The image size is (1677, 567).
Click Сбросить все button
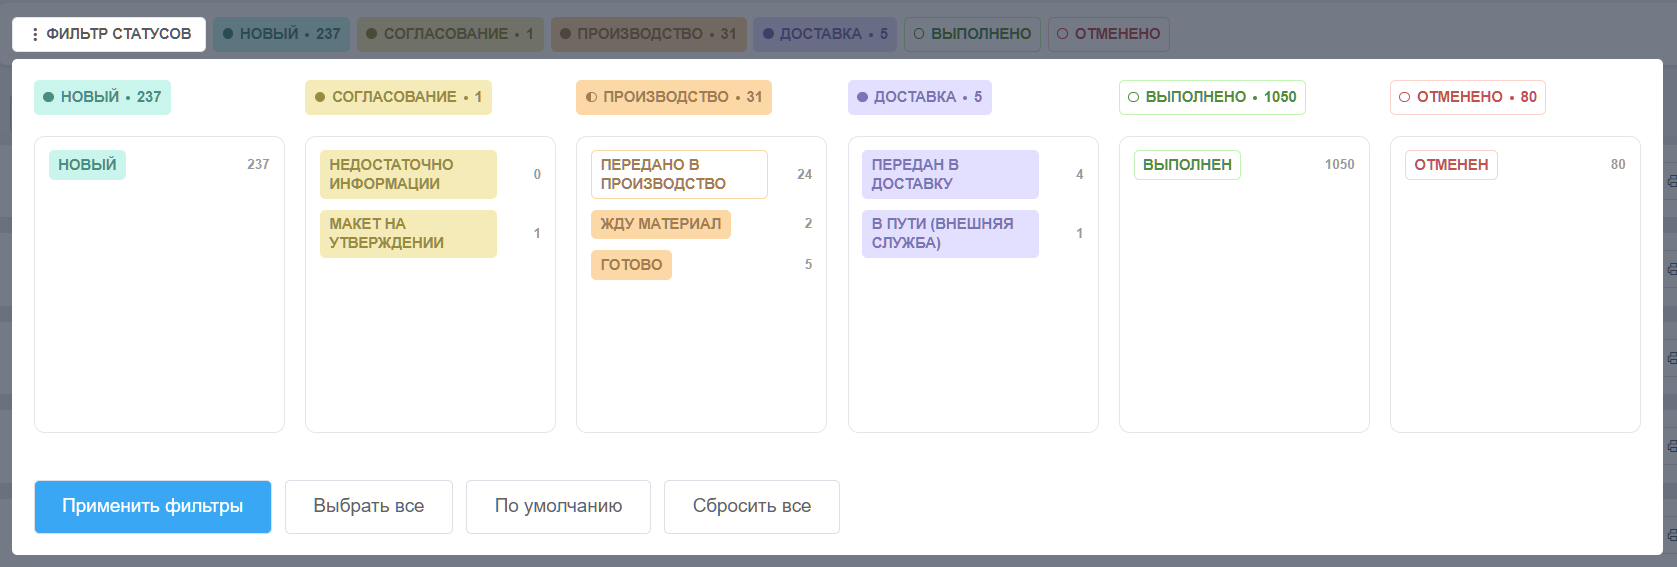(x=752, y=506)
